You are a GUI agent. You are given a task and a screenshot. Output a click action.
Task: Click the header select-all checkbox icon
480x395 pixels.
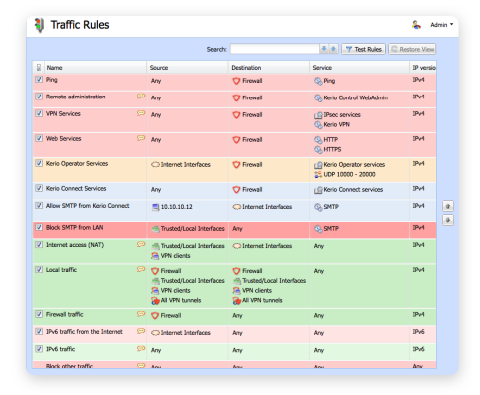(x=39, y=67)
